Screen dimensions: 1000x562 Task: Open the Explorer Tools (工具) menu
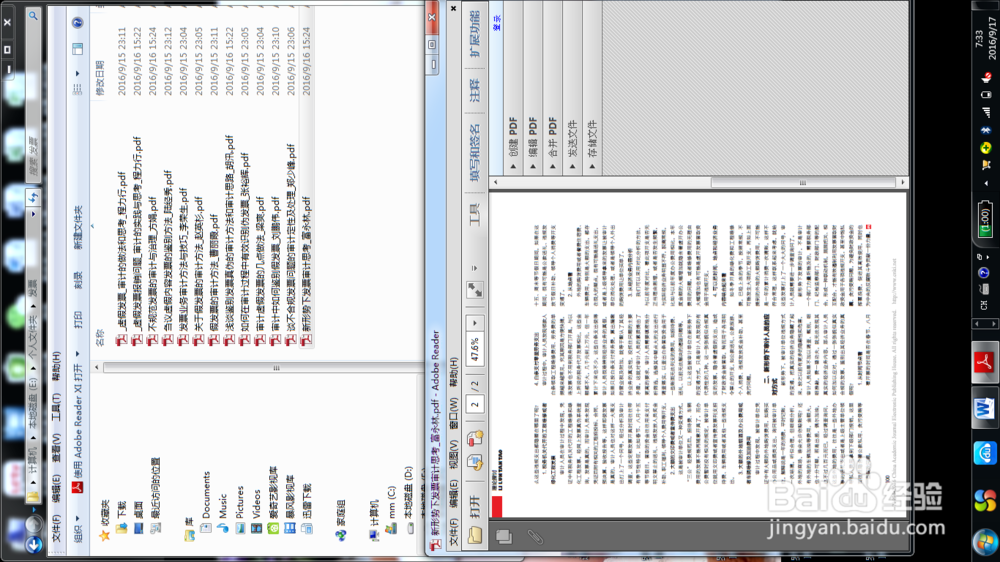56,409
